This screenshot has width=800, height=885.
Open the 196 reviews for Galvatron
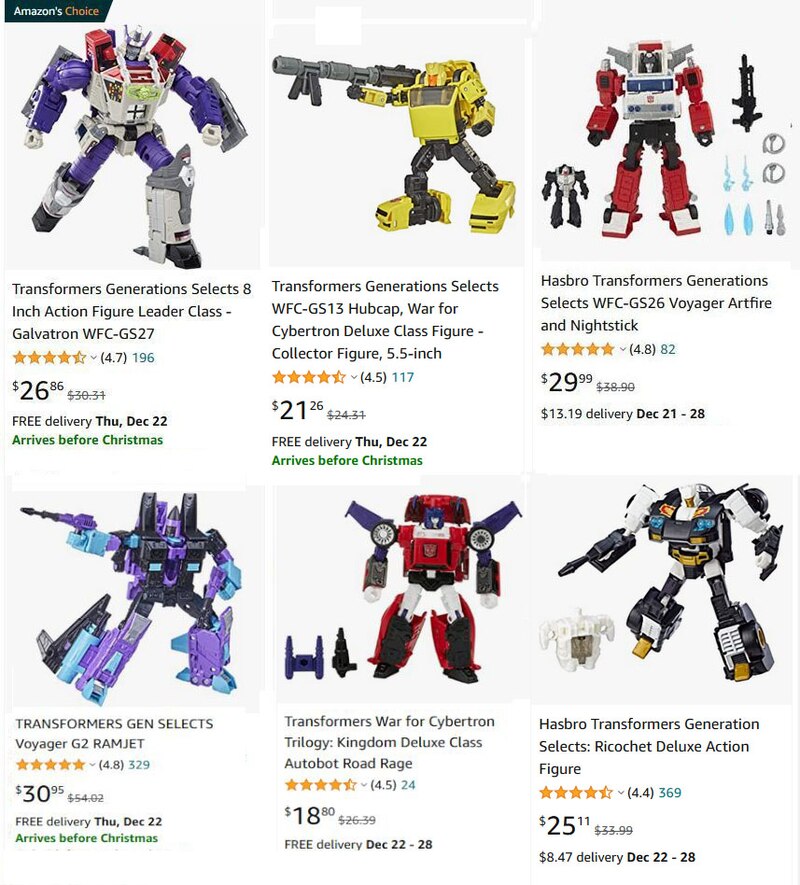[x=143, y=358]
